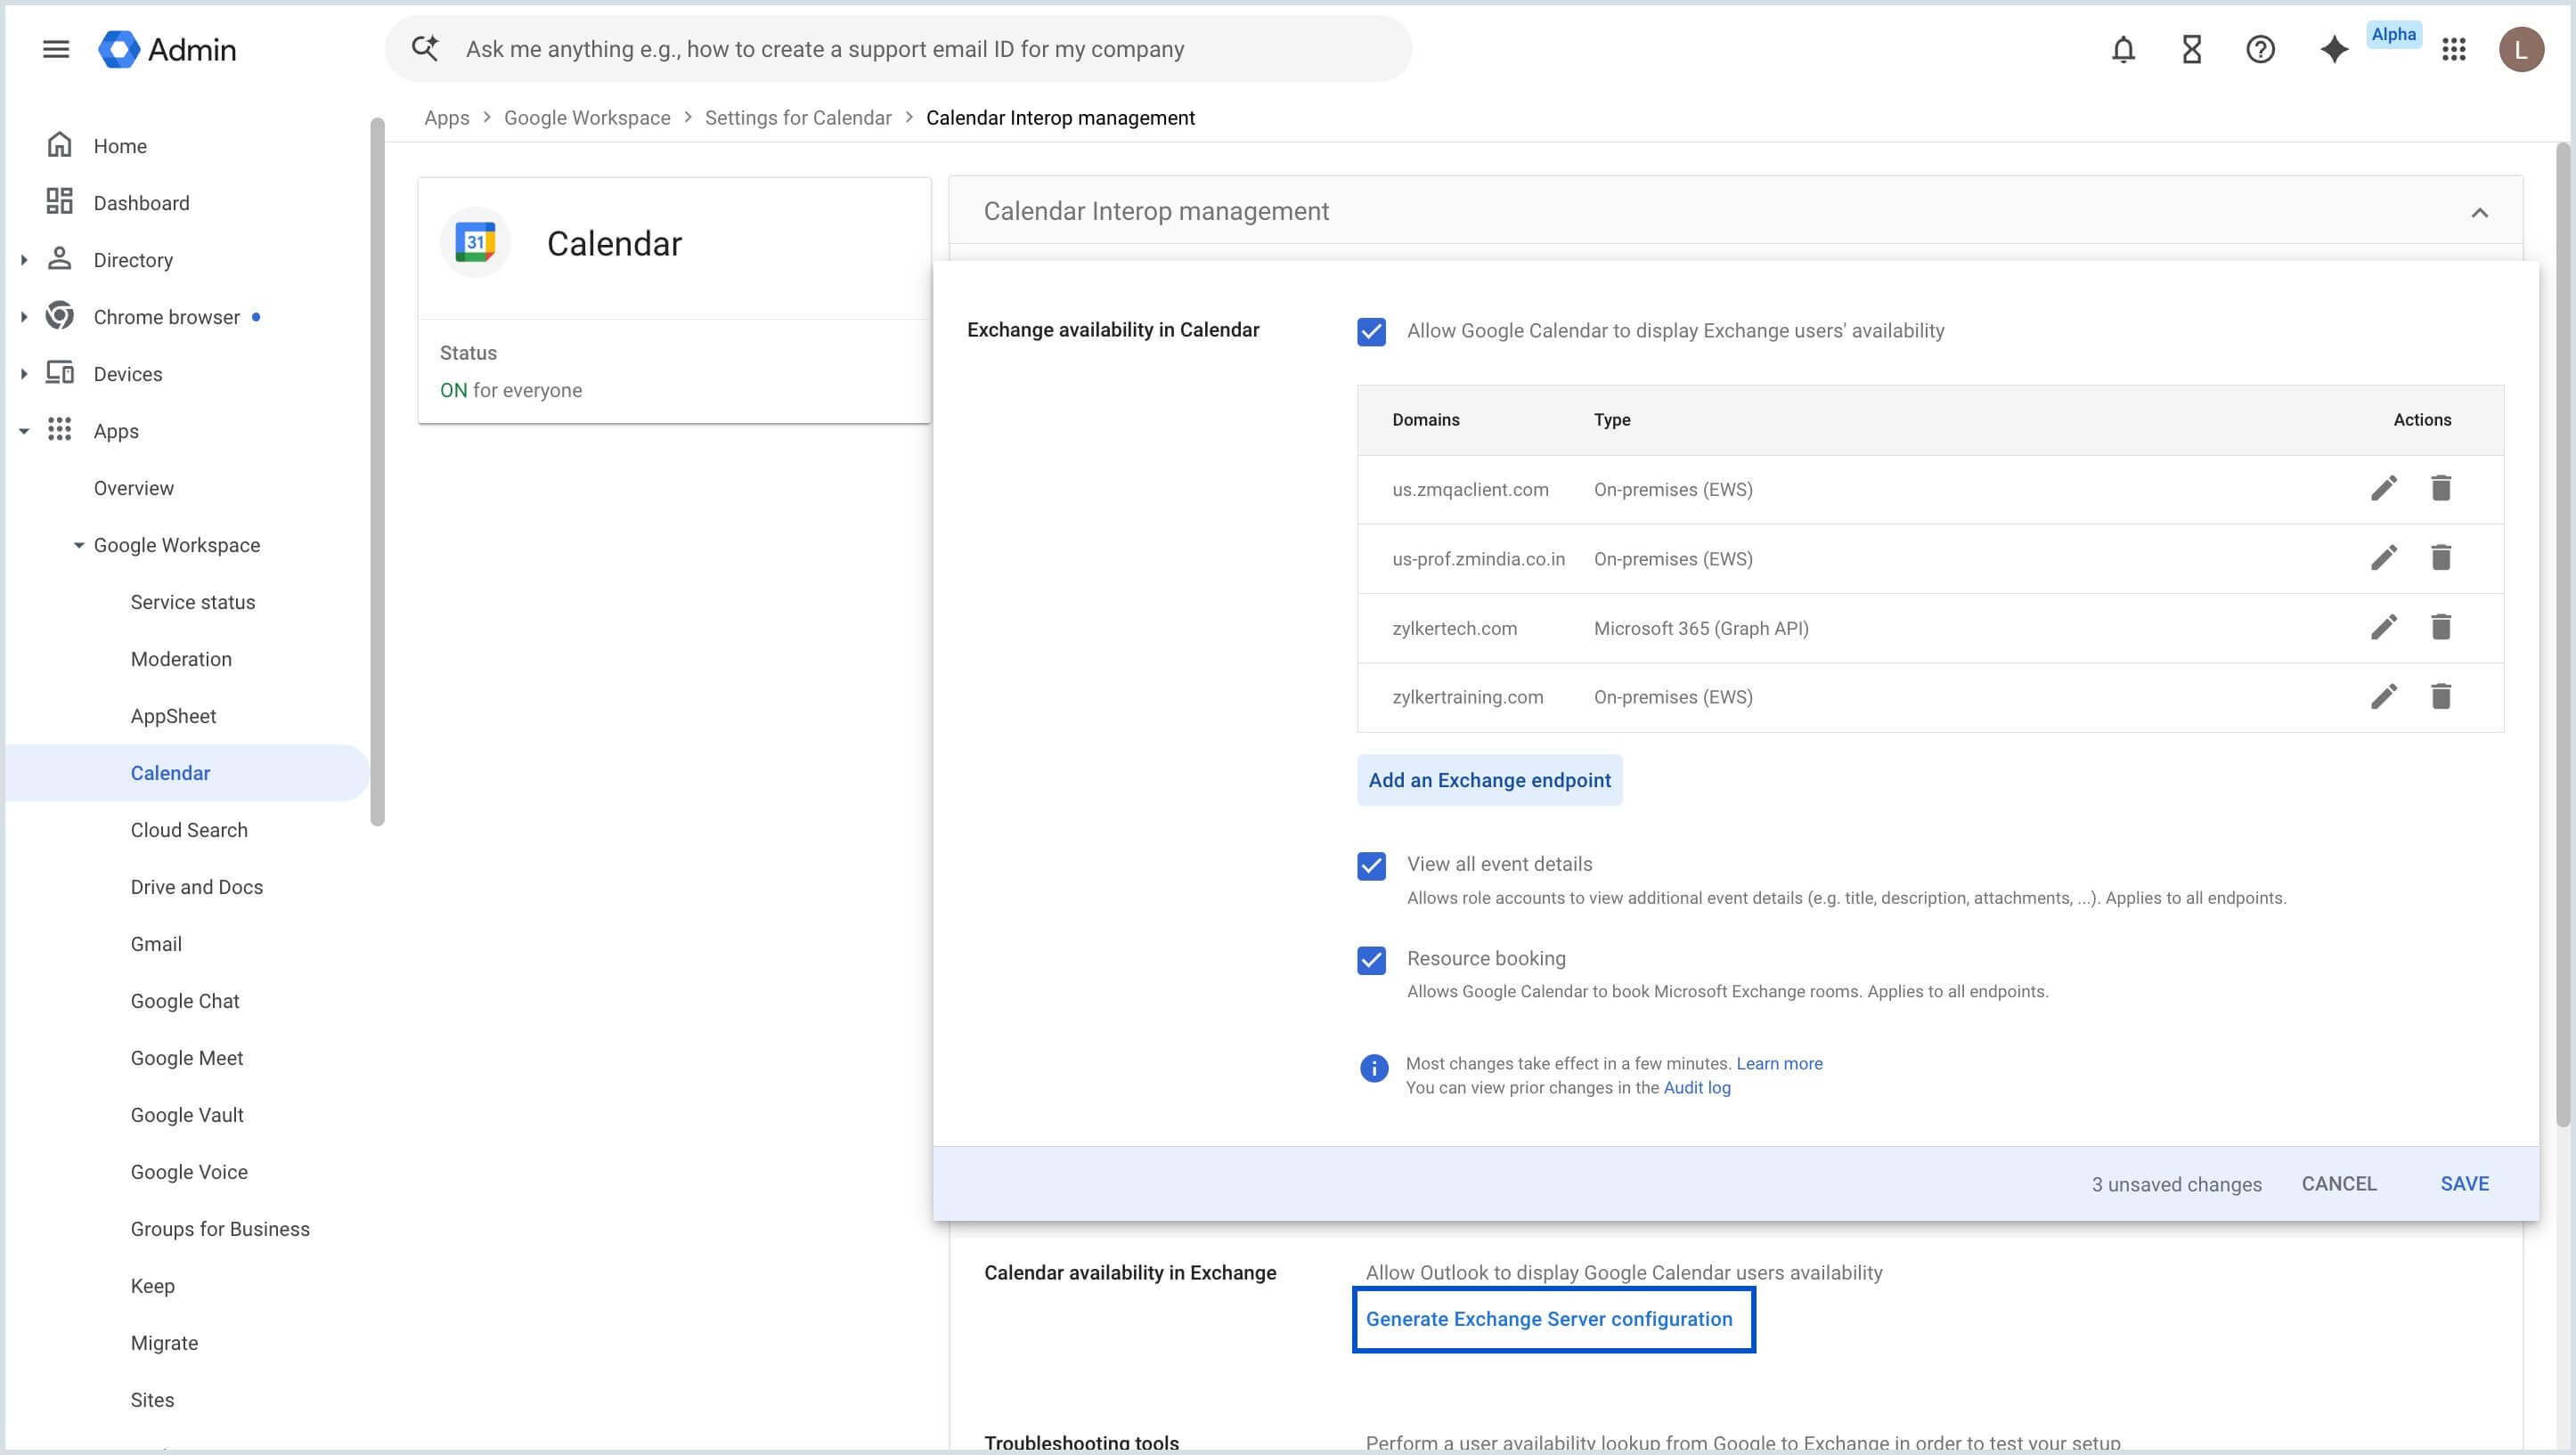Viewport: 2576px width, 1455px height.
Task: Click the Ask me anything search field
Action: pyautogui.click(x=898, y=49)
